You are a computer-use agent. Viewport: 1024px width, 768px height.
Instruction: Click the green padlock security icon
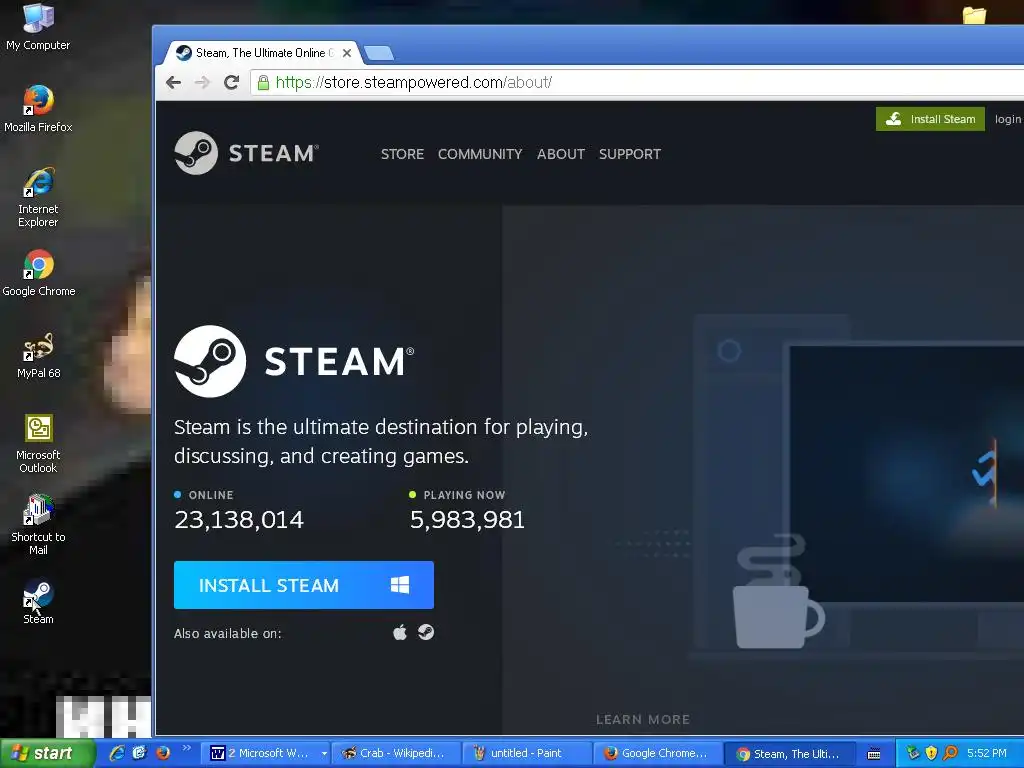pyautogui.click(x=263, y=82)
